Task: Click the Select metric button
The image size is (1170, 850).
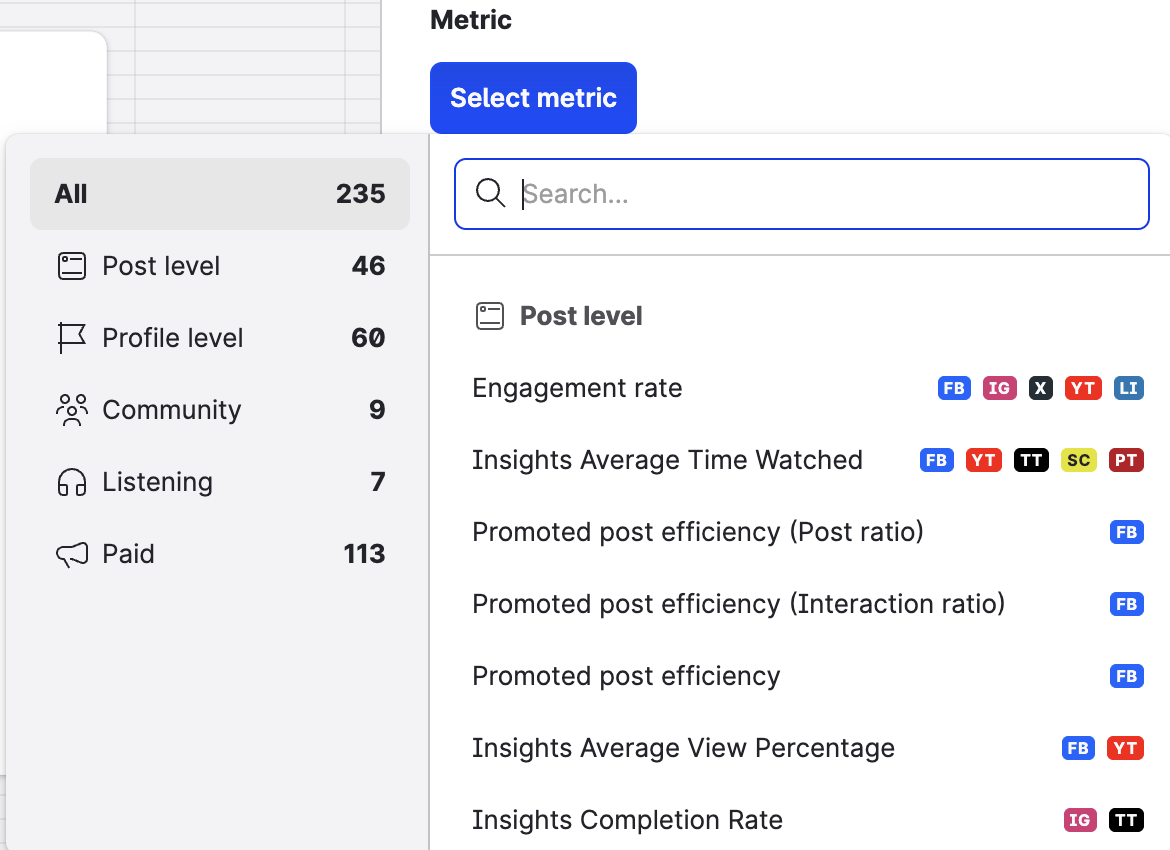Action: (x=533, y=98)
